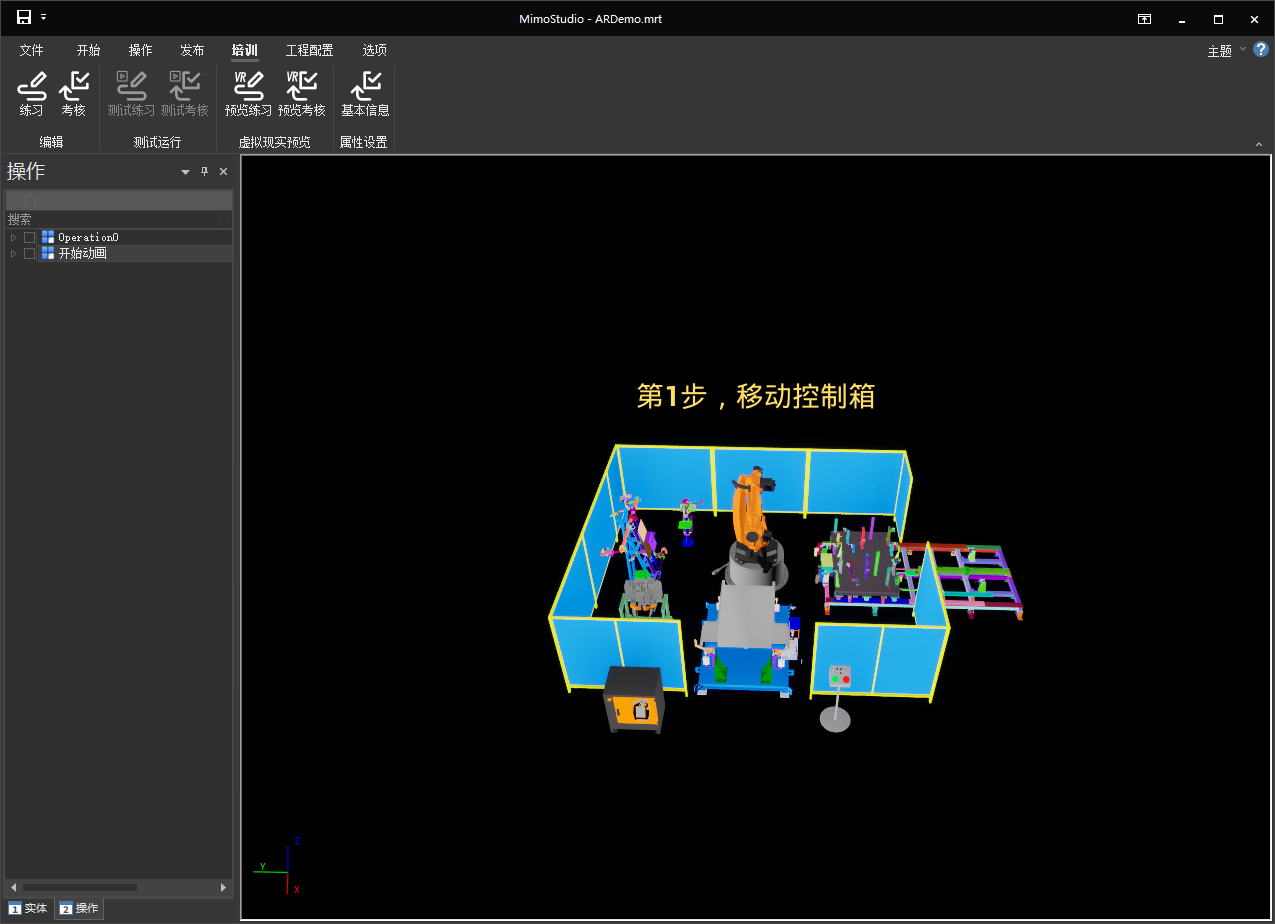Click the save disk icon
Viewport: 1275px width, 924px height.
[x=24, y=18]
